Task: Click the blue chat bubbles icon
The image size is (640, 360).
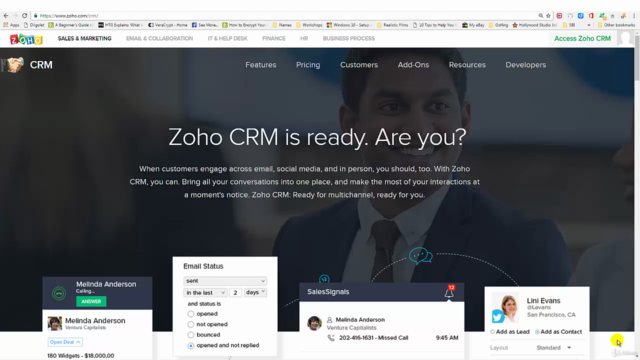Action: tap(420, 256)
